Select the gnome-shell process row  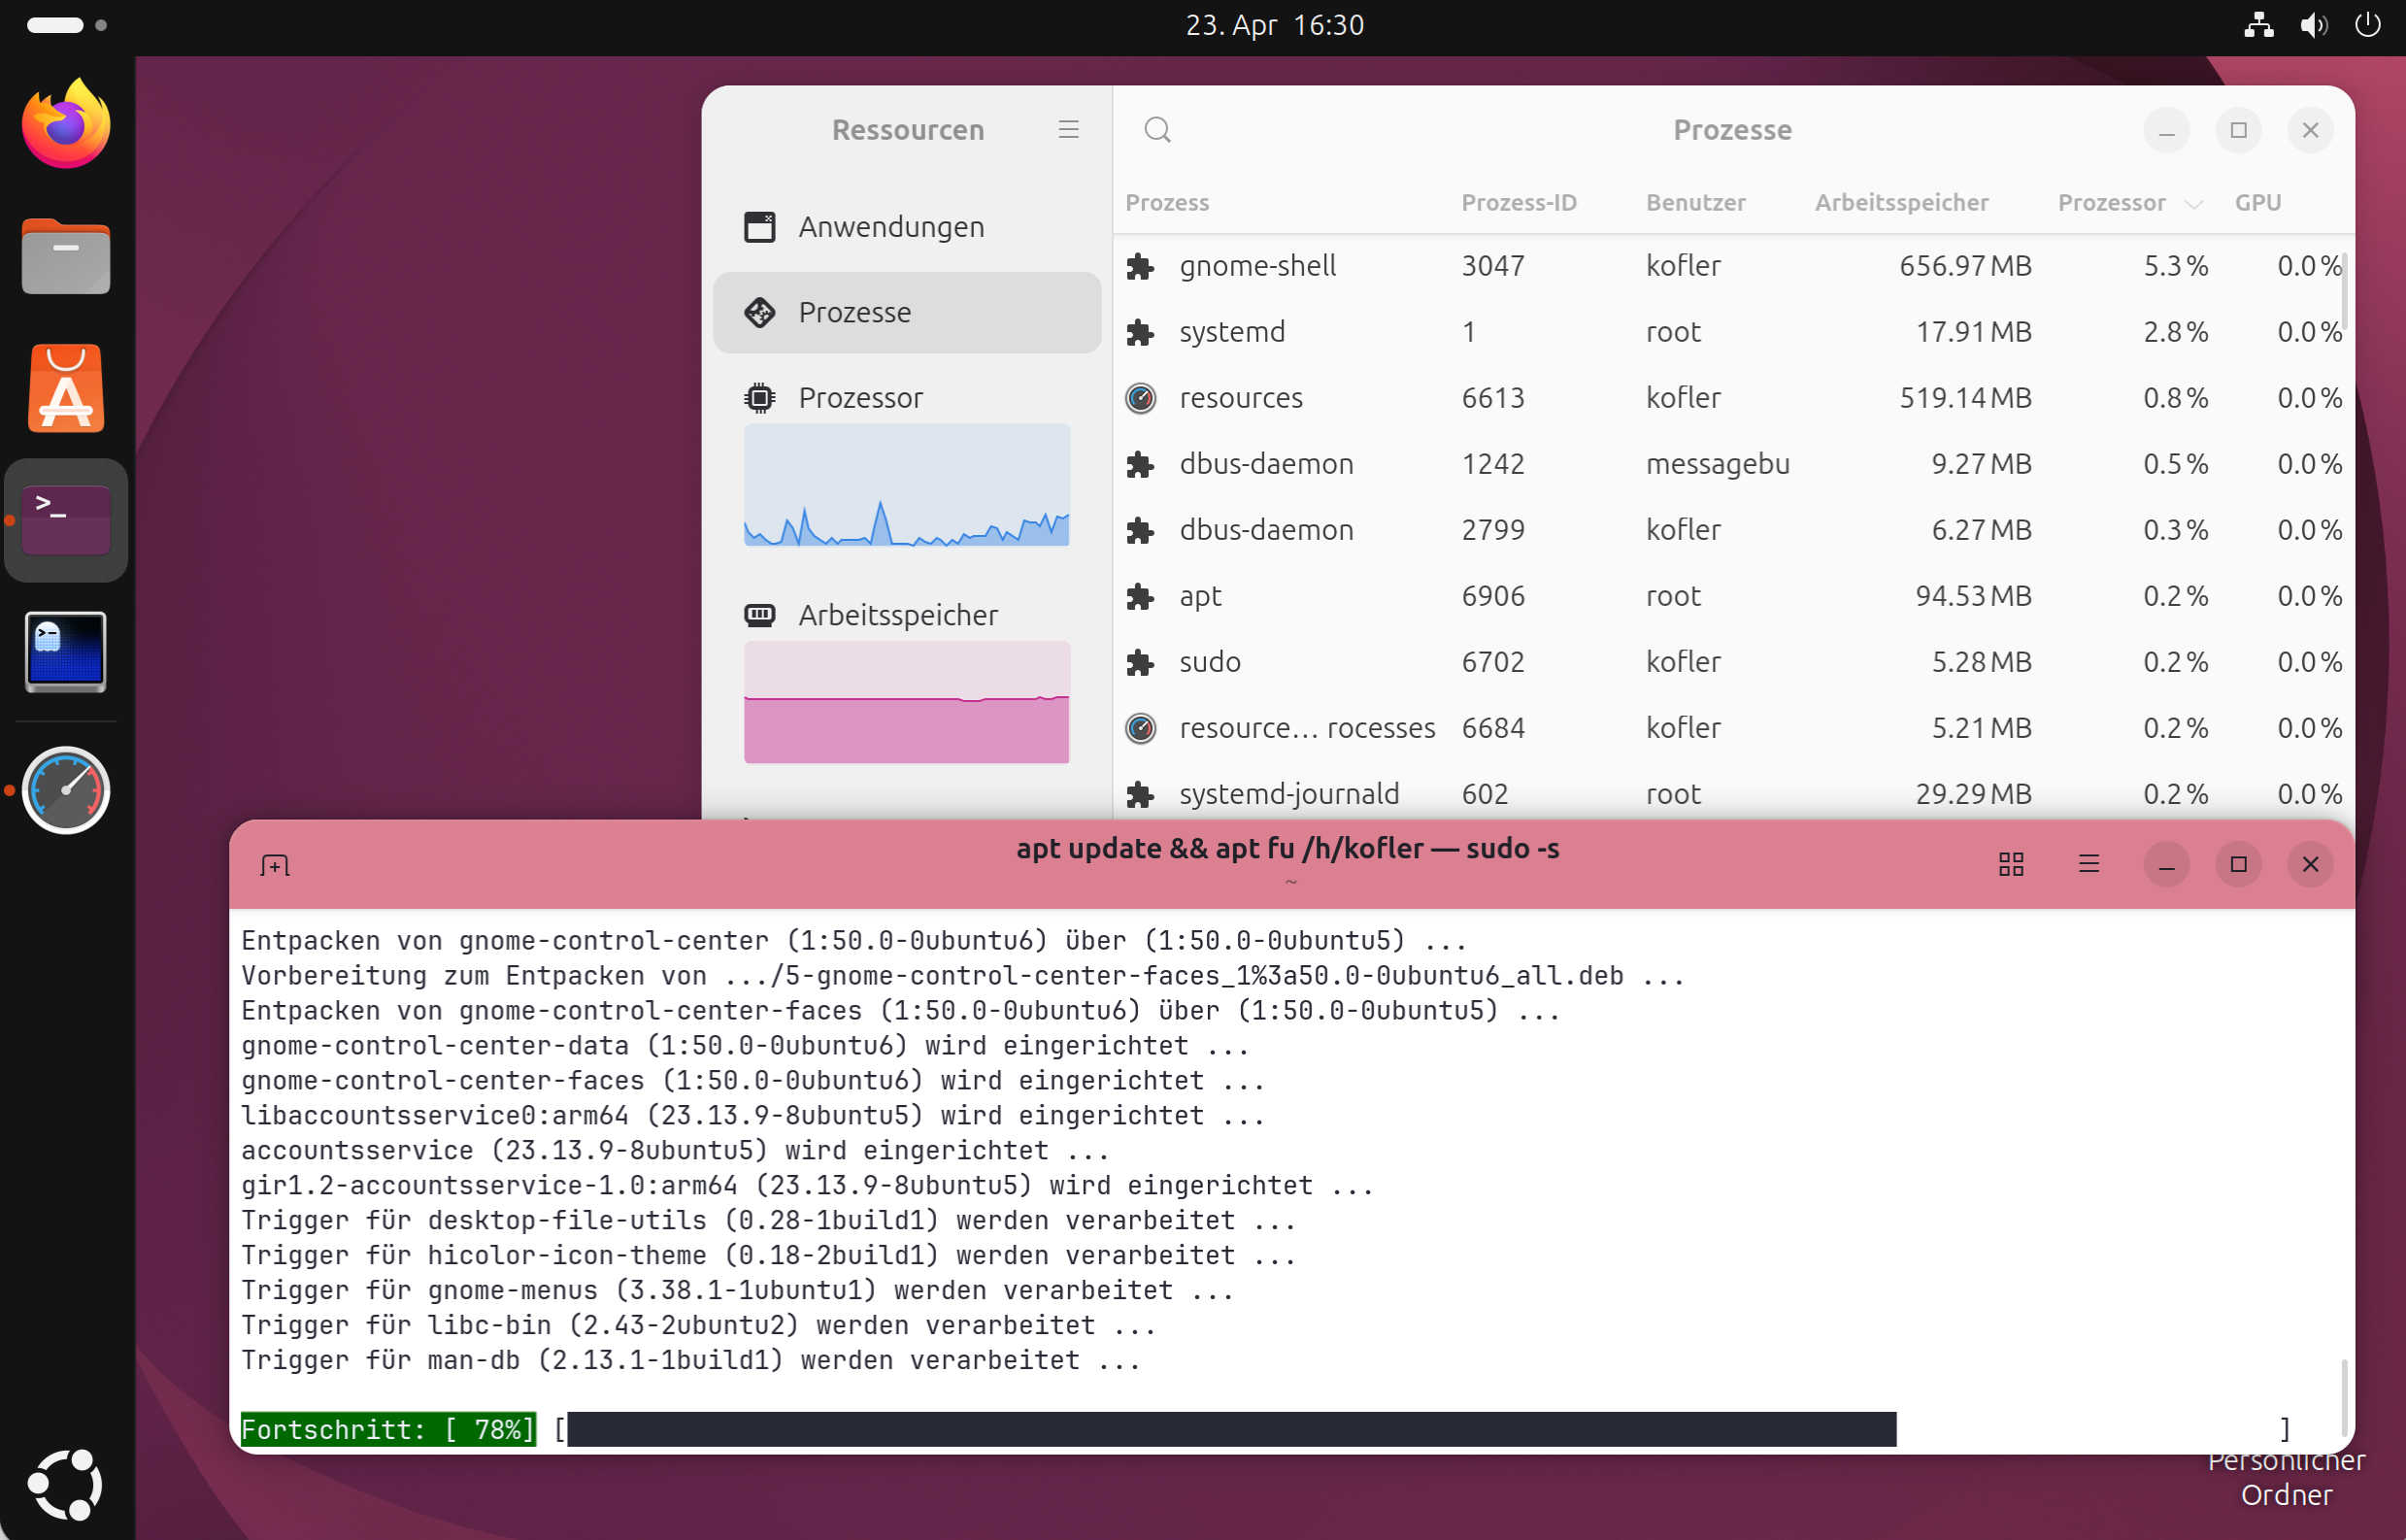pos(1258,266)
